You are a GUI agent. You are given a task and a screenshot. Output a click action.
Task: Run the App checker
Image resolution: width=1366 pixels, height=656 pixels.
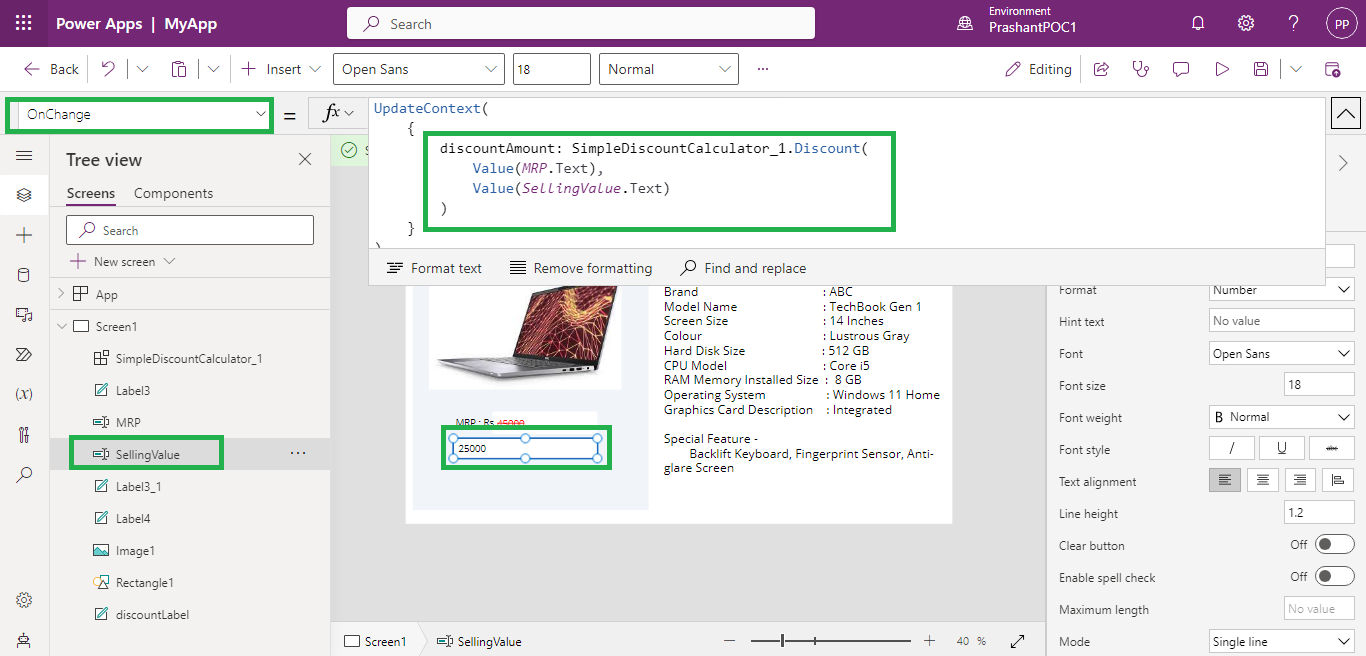1140,68
